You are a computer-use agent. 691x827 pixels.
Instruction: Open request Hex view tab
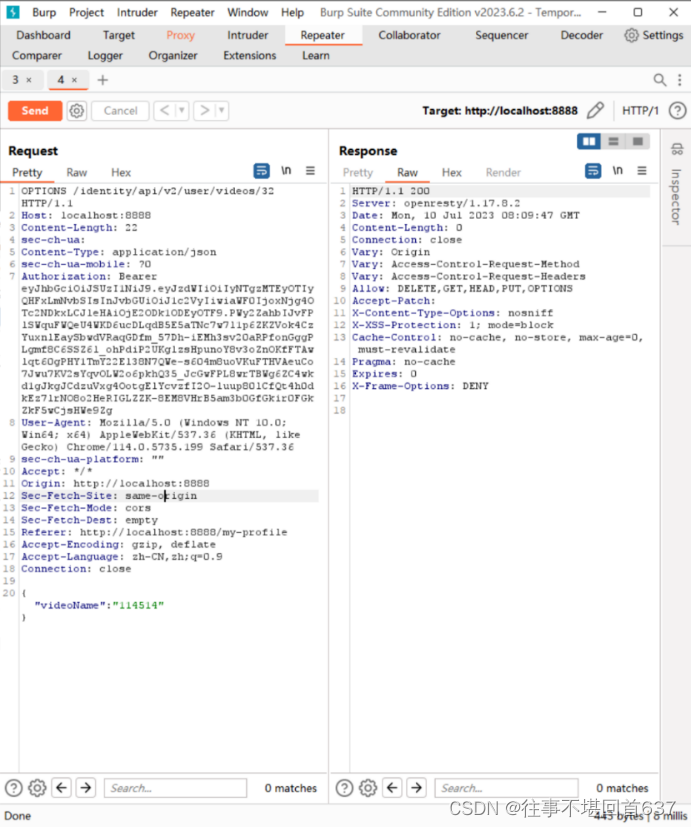121,172
